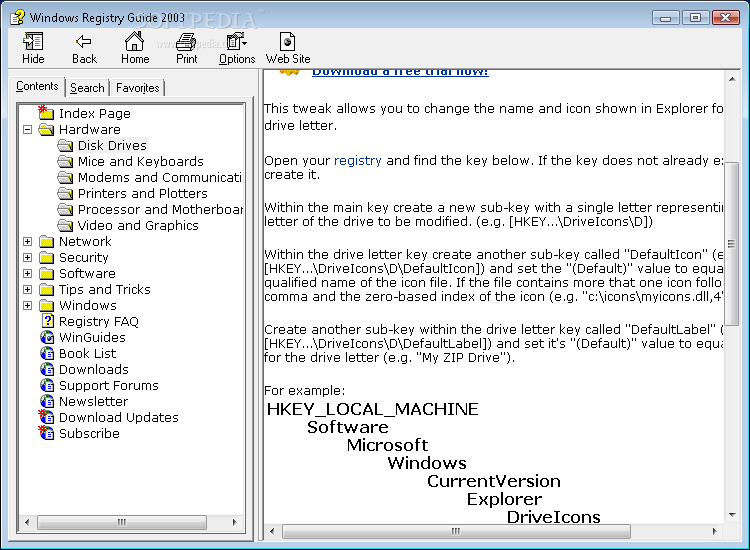Click the WinGuides web page icon
750x550 pixels.
pos(47,338)
